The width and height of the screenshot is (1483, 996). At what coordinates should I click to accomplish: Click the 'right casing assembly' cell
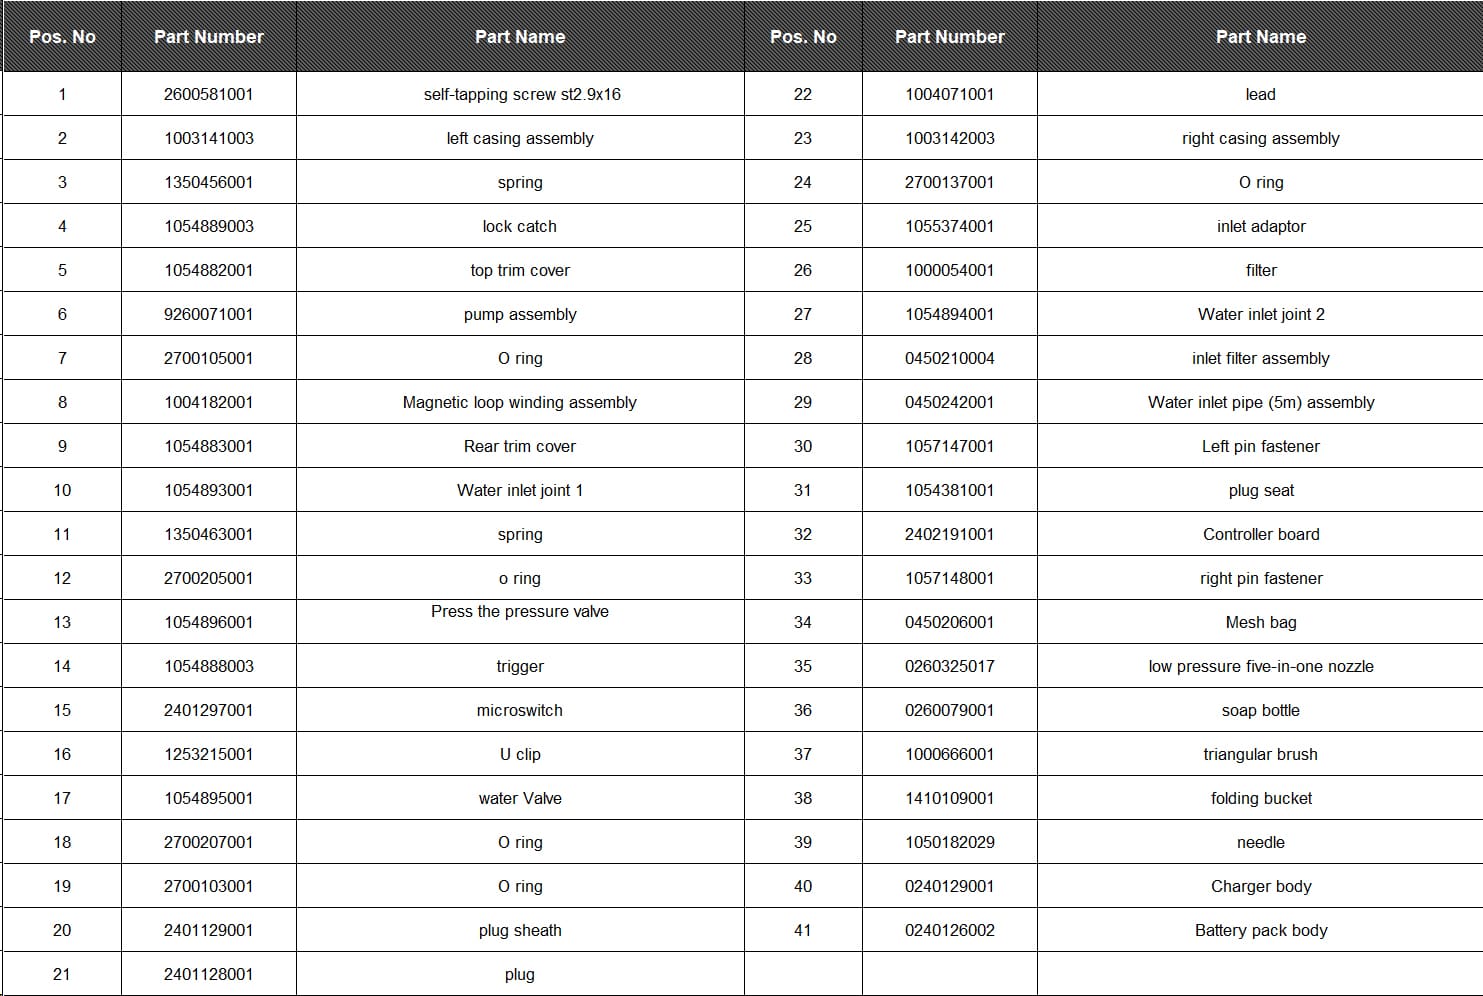(x=1261, y=138)
